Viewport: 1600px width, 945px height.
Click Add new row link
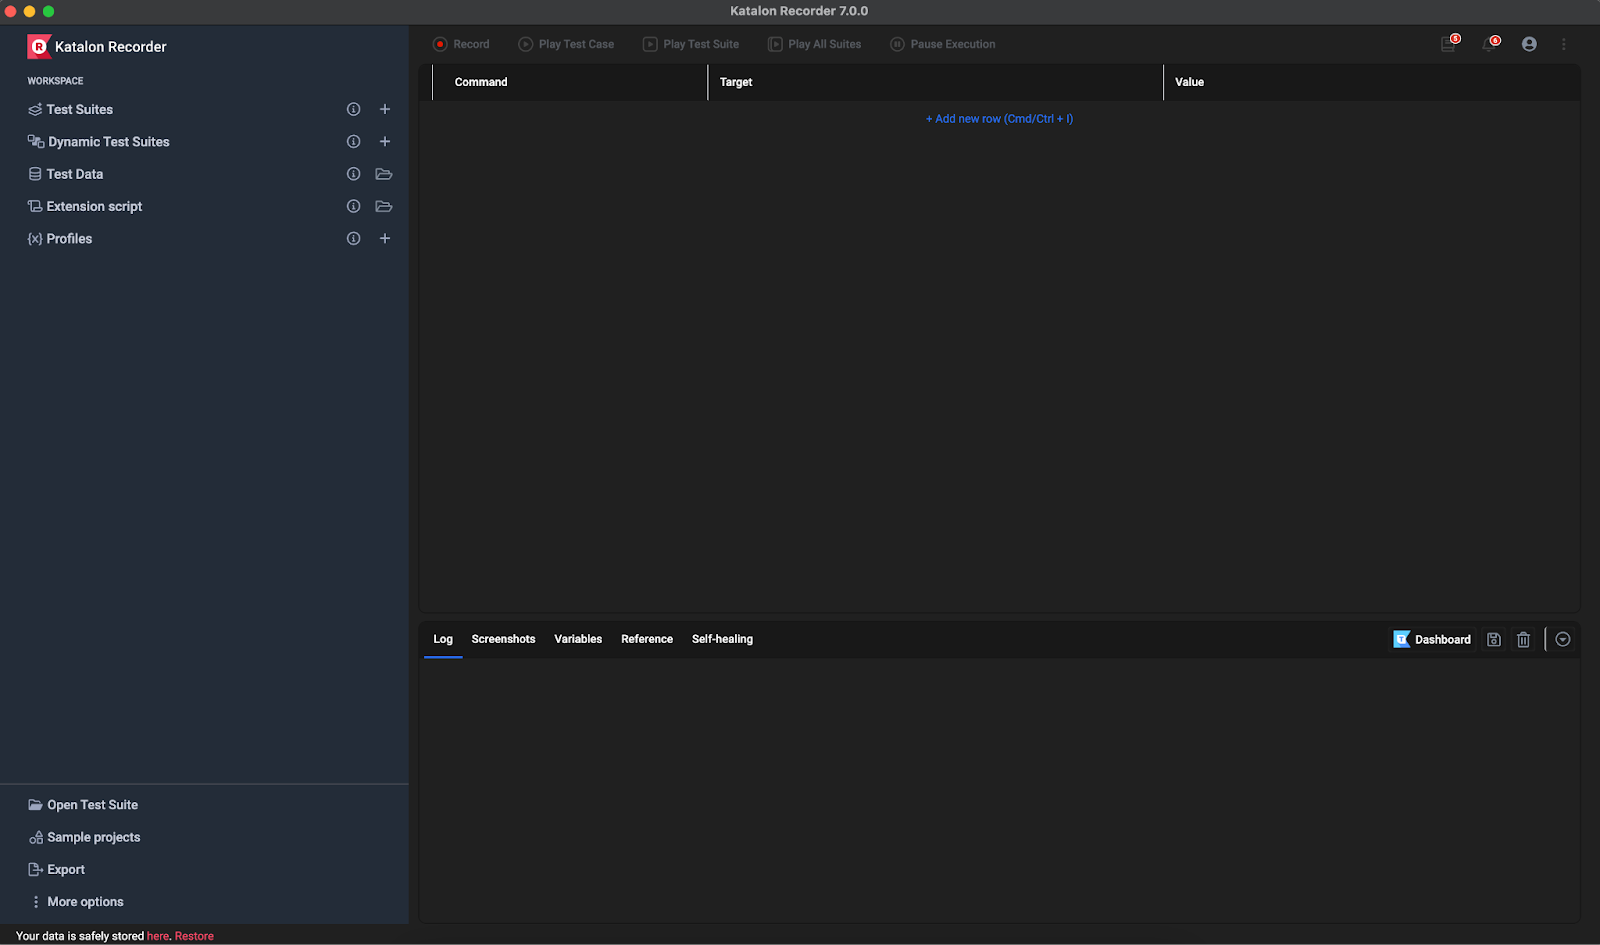pyautogui.click(x=999, y=119)
